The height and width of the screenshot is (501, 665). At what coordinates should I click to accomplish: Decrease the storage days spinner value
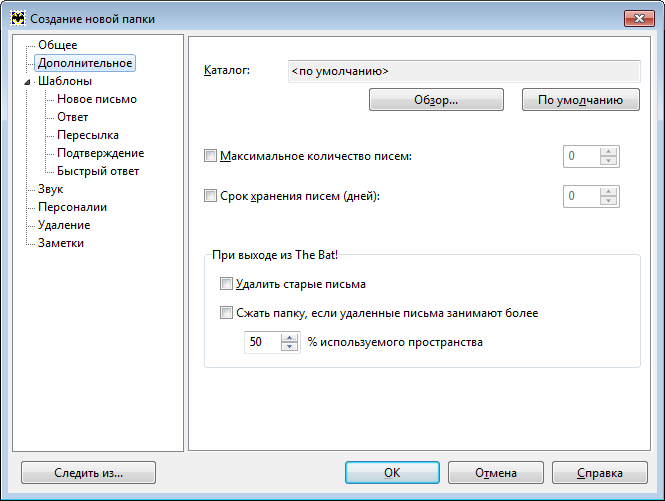(608, 201)
